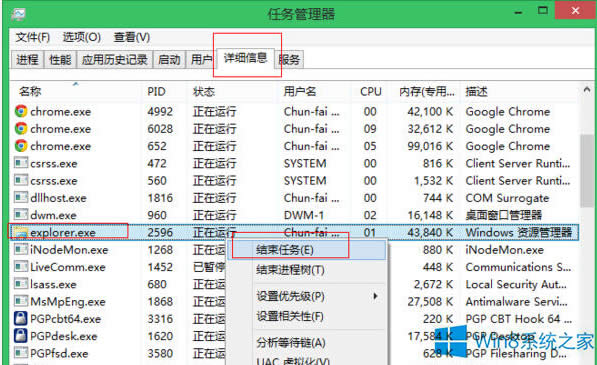
Task: Click memory value 27,508 K
Action: tap(430, 301)
